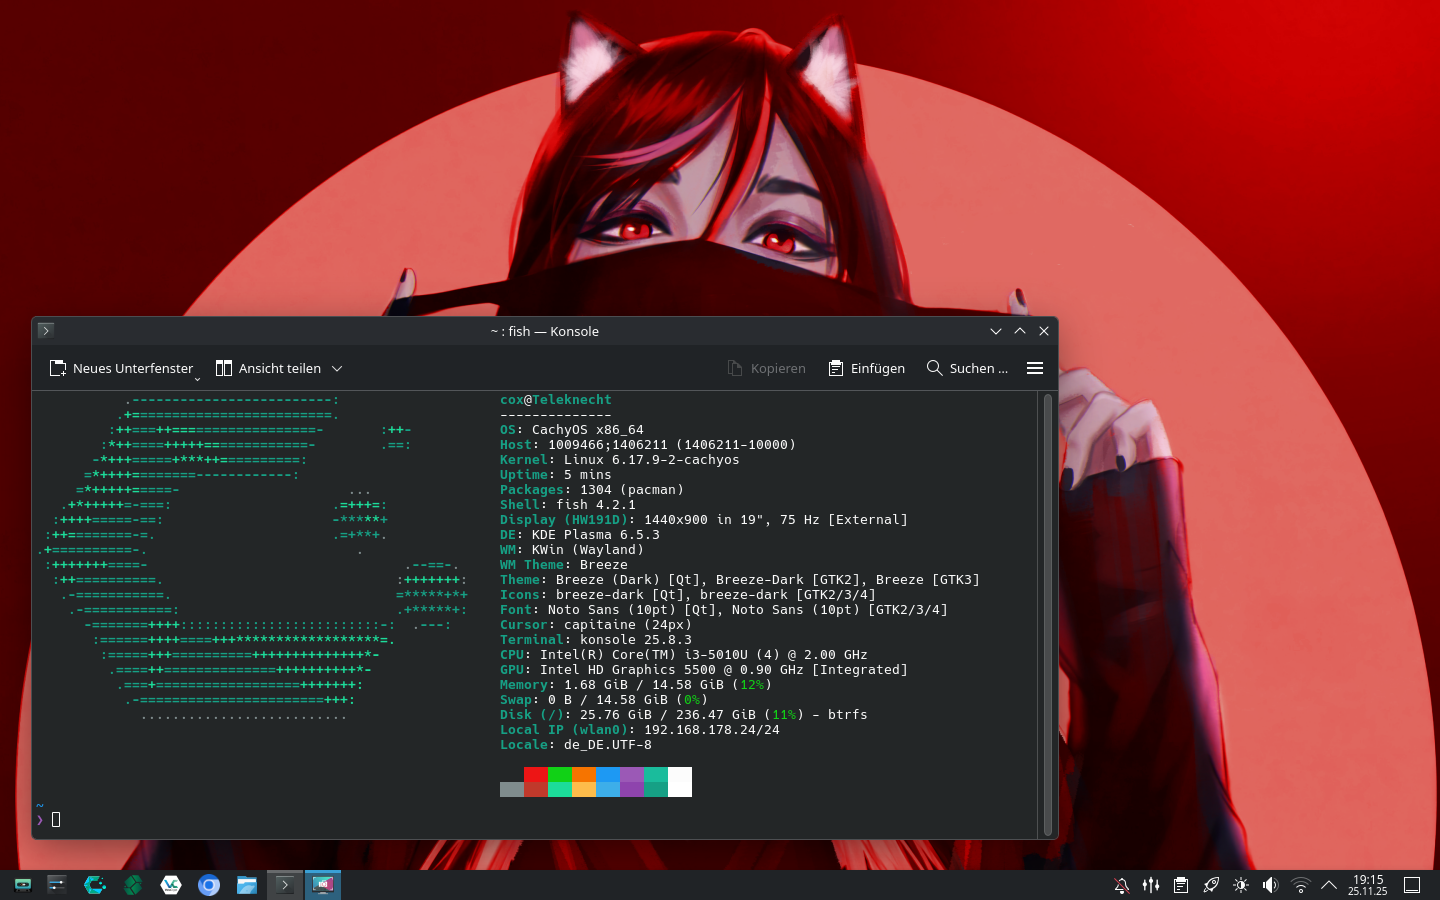The image size is (1440, 900).
Task: Click the Ansicht teilen button
Action: [268, 368]
